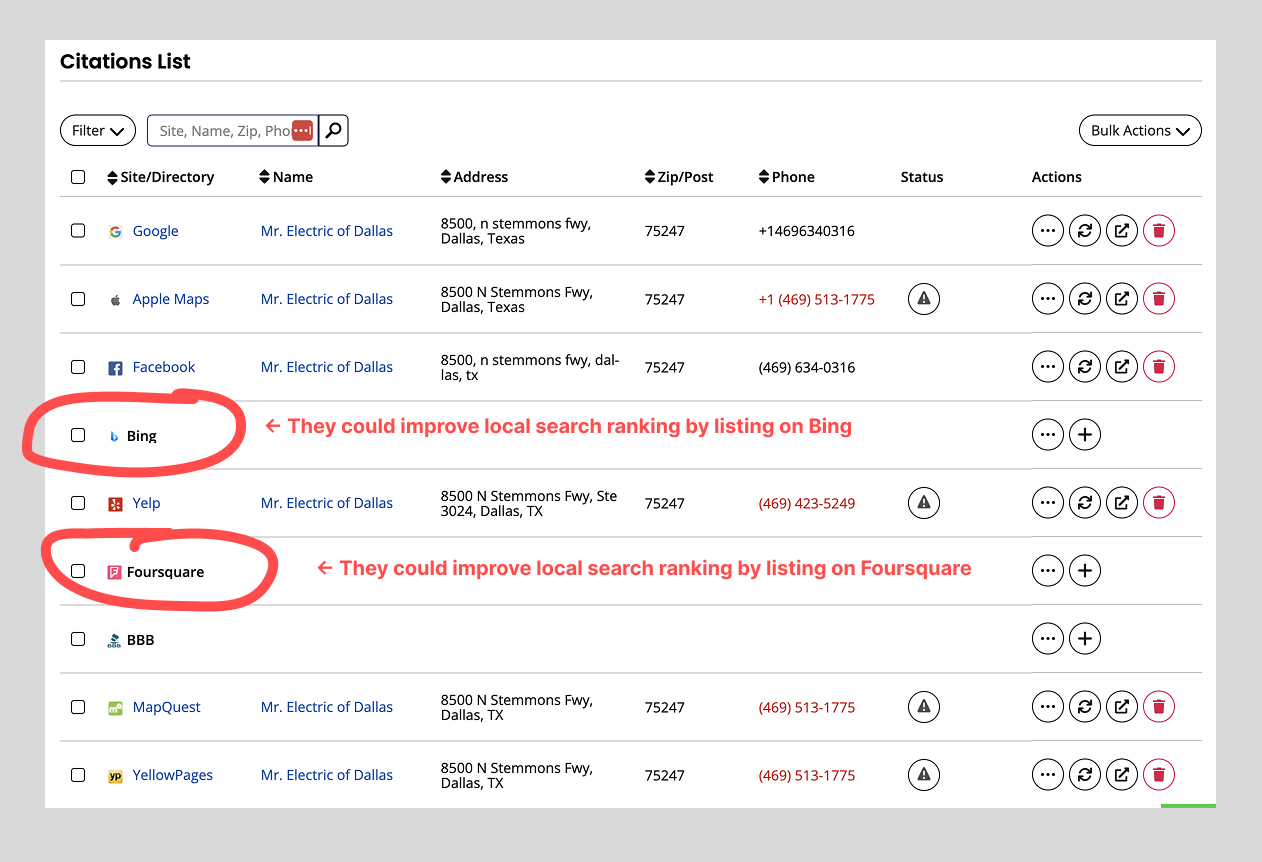Delete the MapQuest citation

point(1159,707)
